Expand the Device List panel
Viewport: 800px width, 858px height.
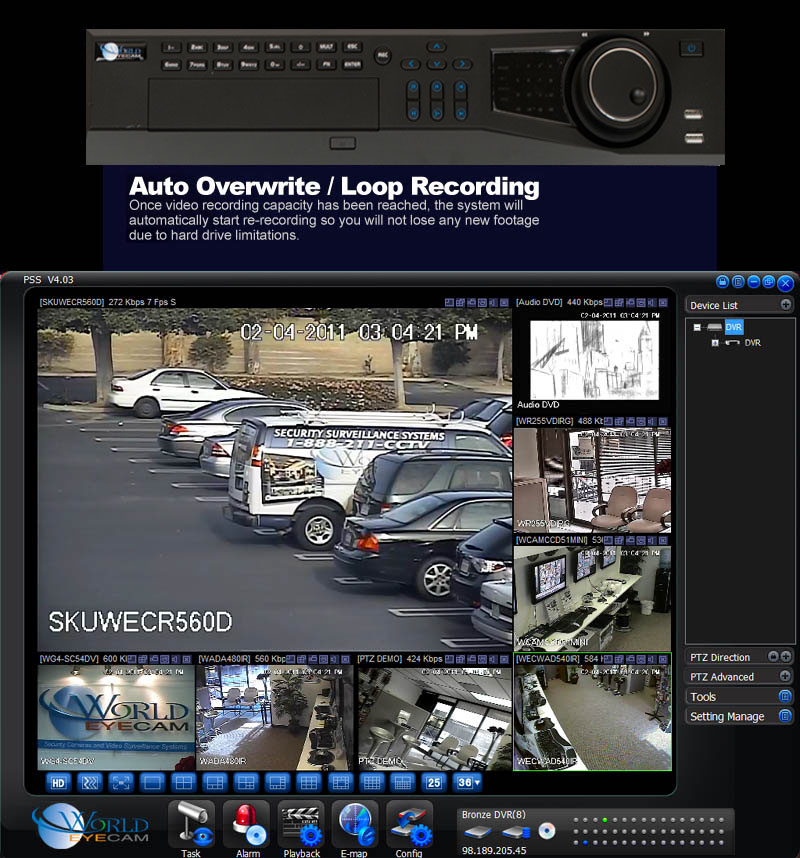(x=786, y=304)
